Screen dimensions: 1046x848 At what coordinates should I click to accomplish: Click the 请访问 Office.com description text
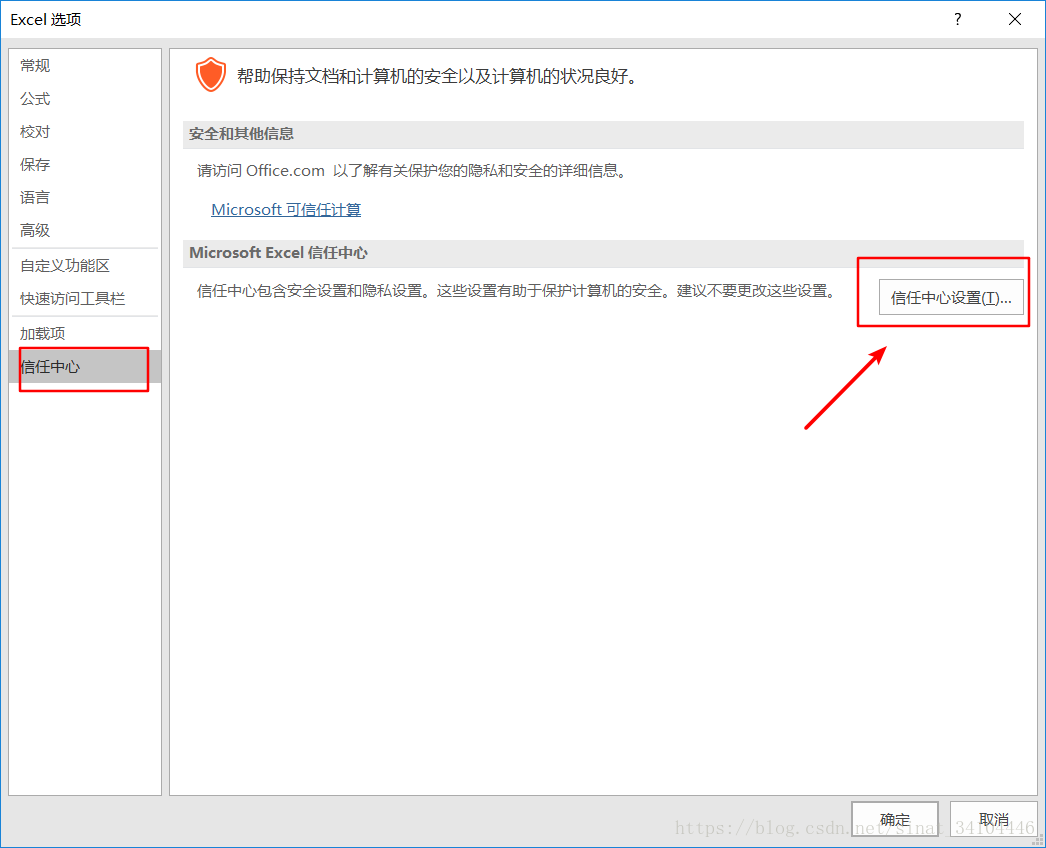tap(413, 171)
